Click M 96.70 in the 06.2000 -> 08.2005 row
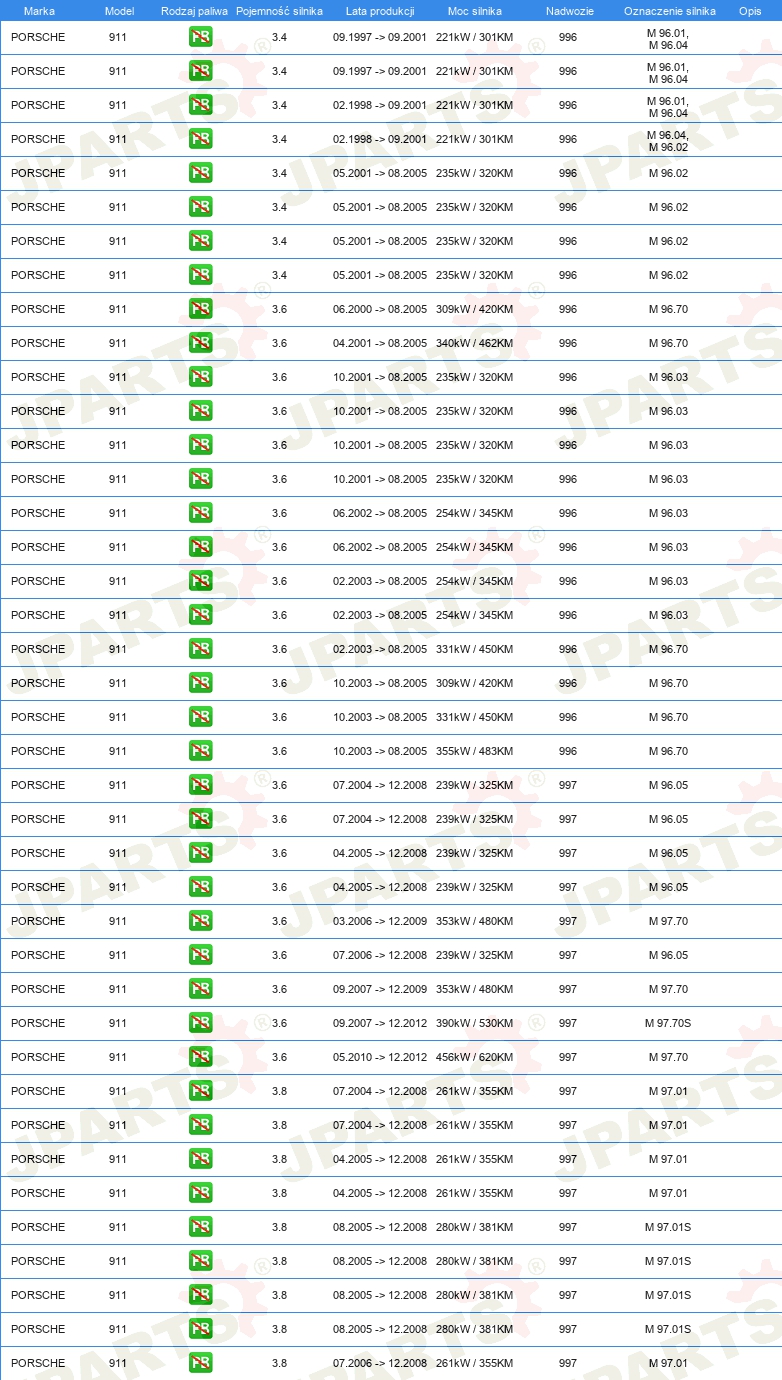Screen dimensions: 782x1380 [x=668, y=309]
